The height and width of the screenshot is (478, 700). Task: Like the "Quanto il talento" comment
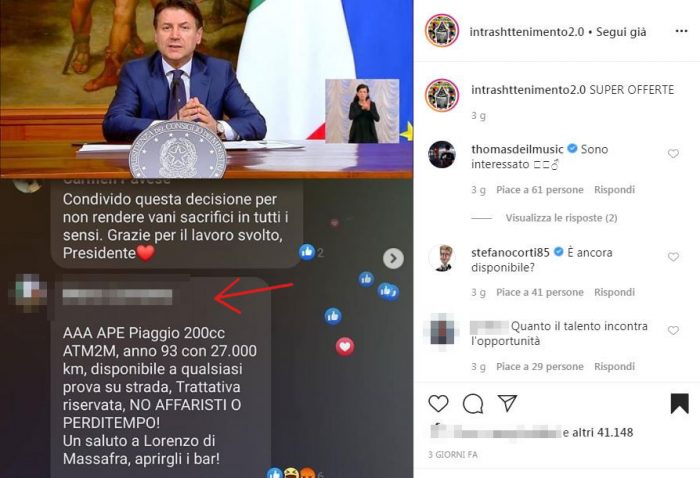tap(673, 331)
